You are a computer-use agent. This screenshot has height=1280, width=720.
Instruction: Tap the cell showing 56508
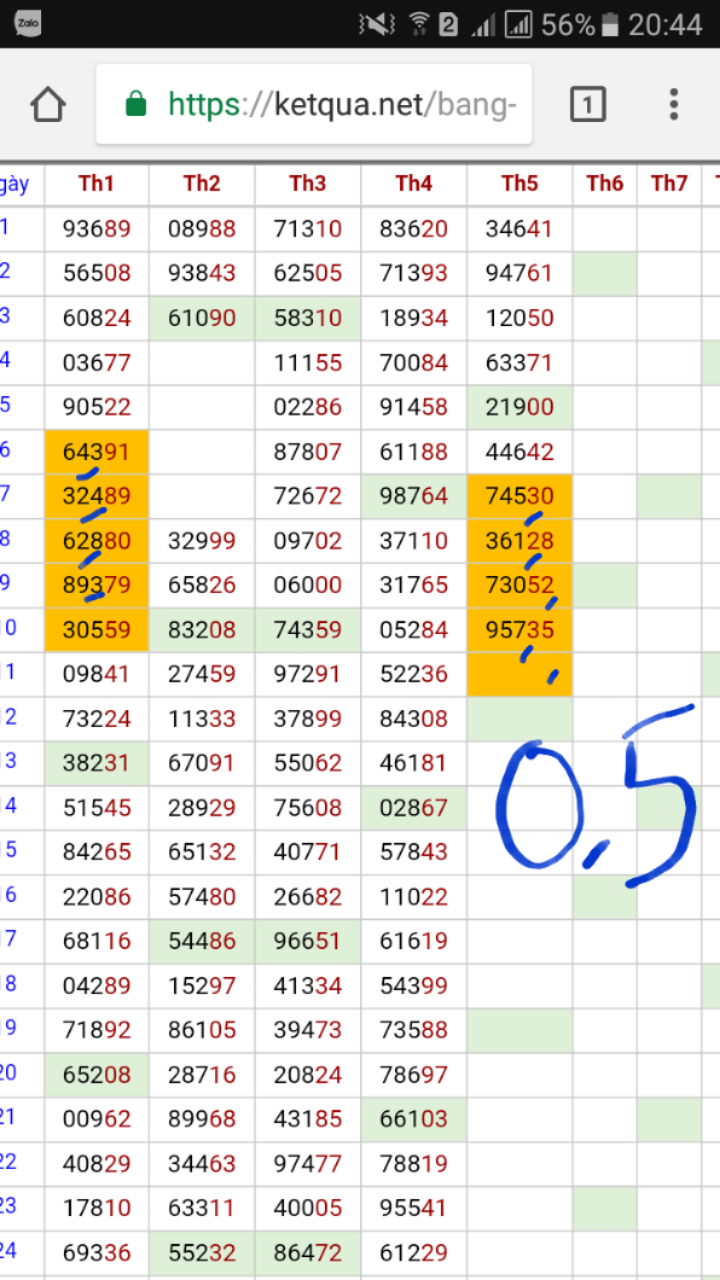click(x=97, y=274)
